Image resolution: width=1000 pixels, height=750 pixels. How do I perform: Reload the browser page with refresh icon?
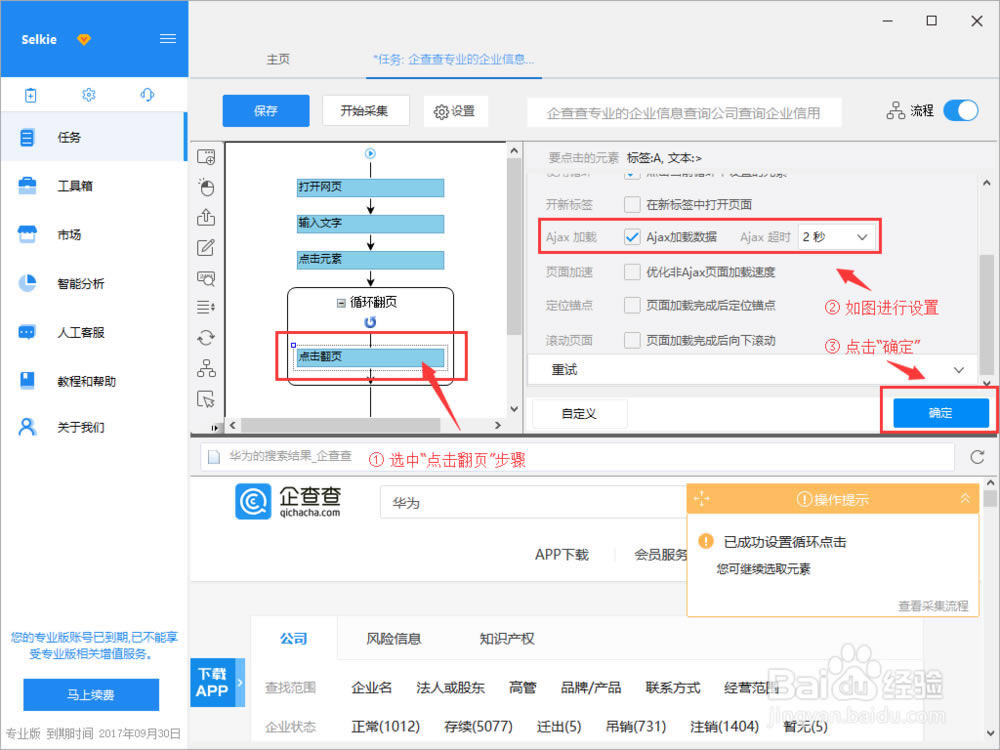click(x=977, y=457)
